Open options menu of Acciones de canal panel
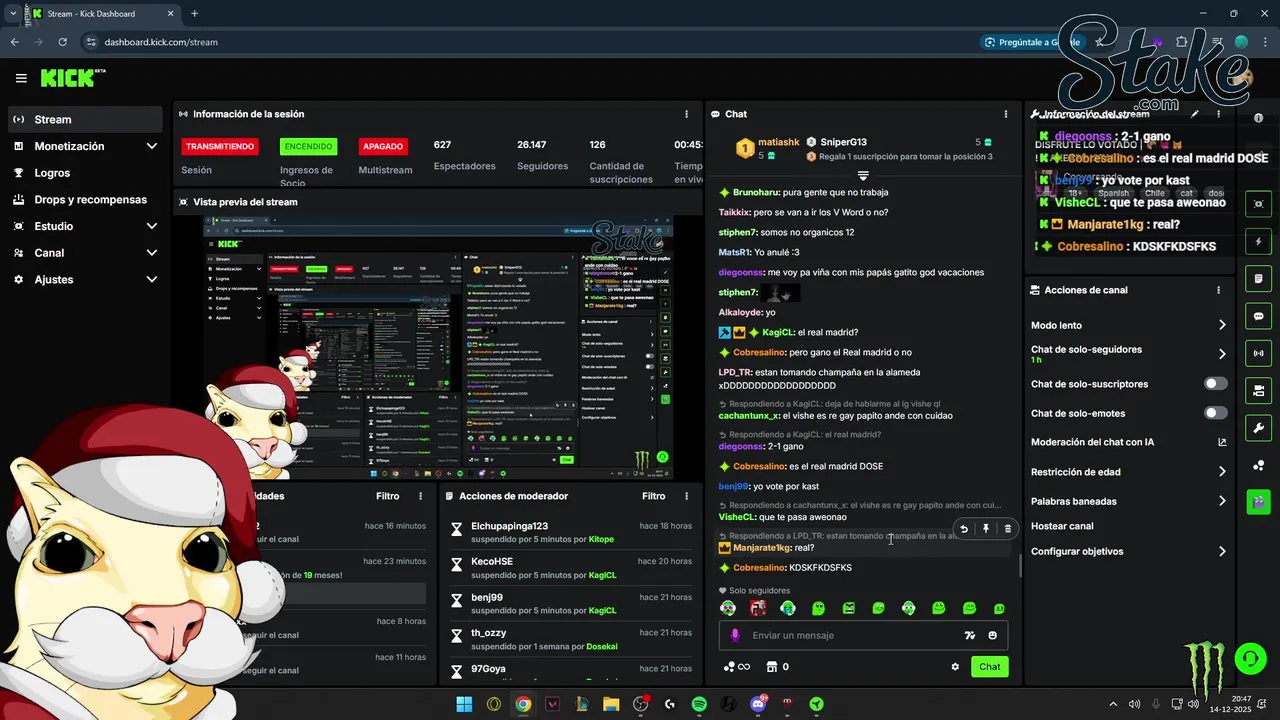 click(1218, 290)
